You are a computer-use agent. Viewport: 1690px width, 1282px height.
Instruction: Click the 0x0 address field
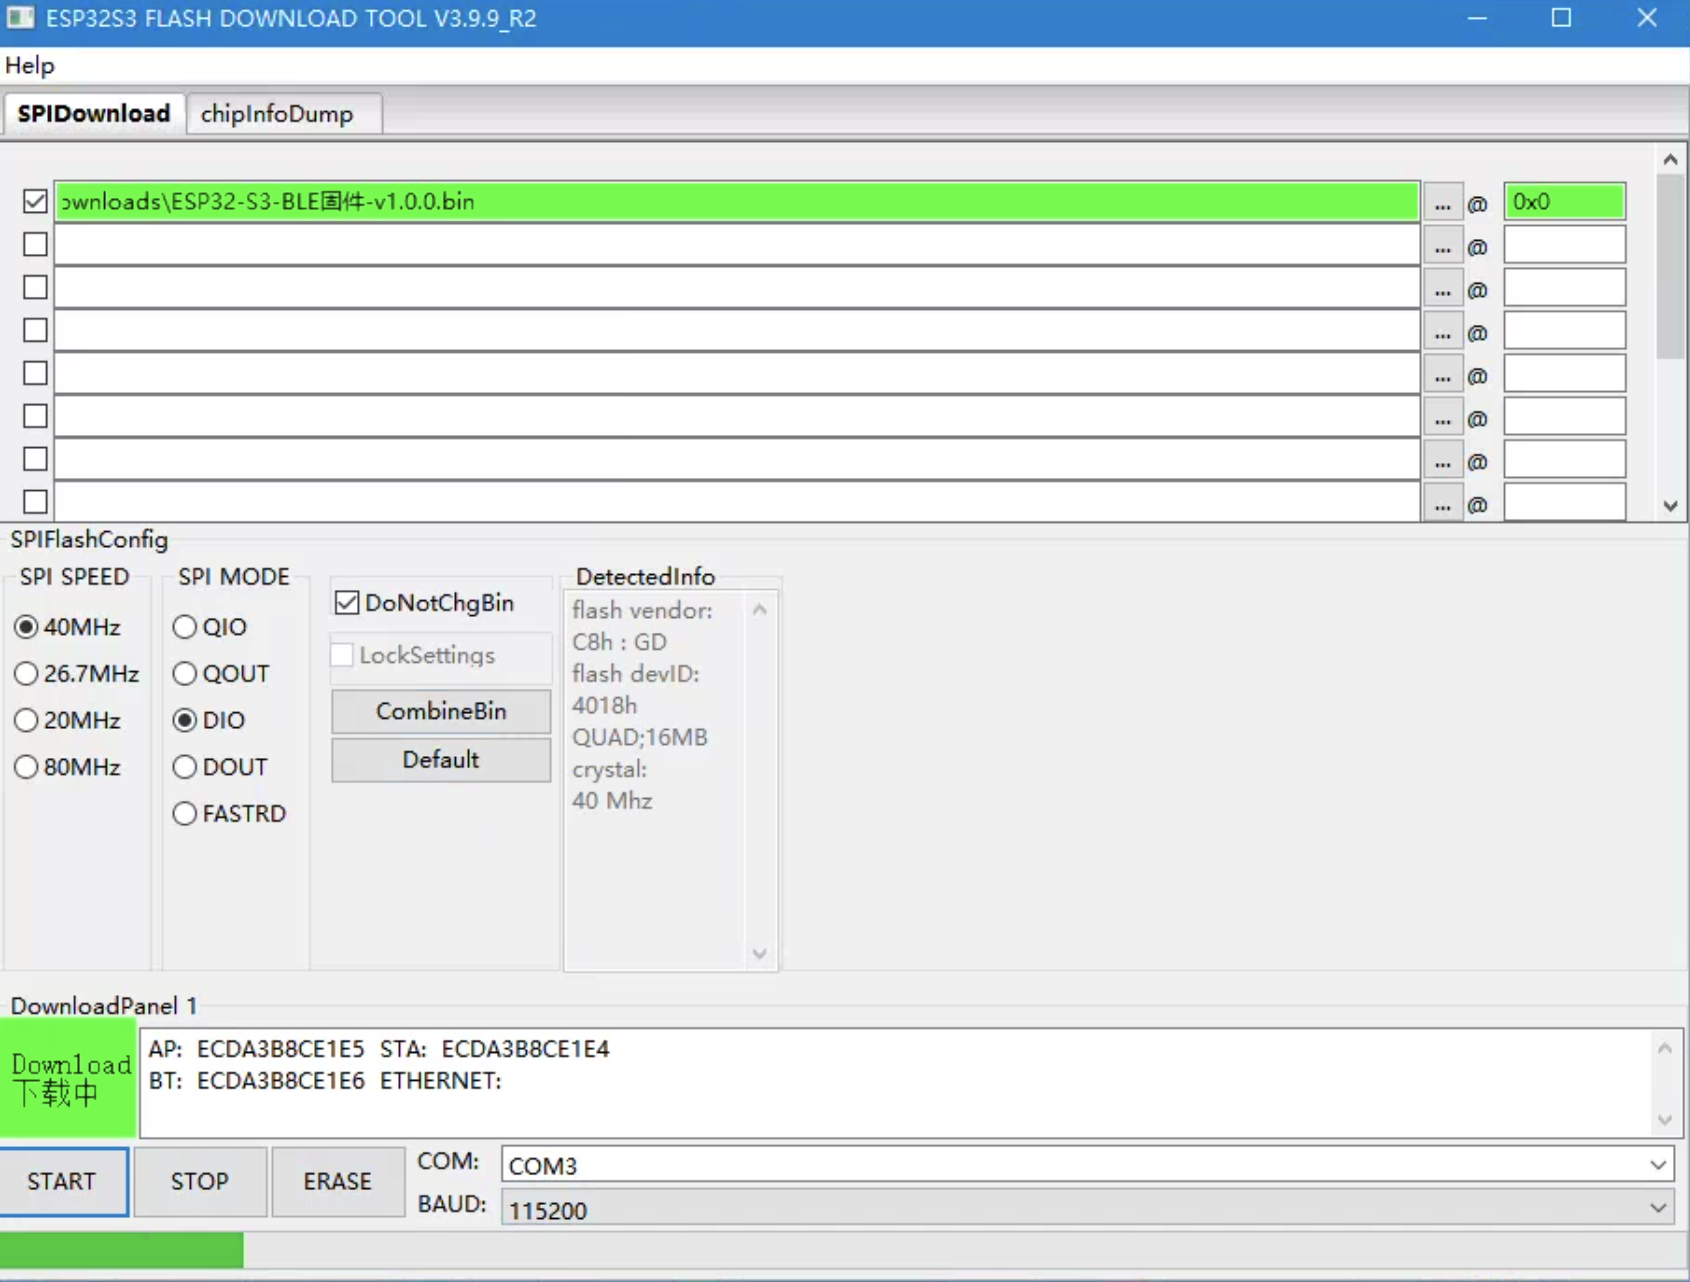1563,202
